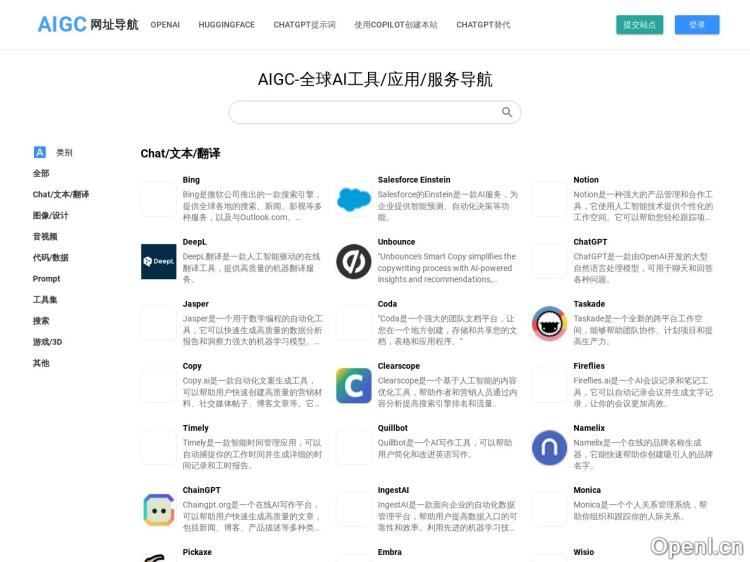The image size is (750, 562).
Task: Click the blue category icon in sidebar
Action: click(40, 152)
